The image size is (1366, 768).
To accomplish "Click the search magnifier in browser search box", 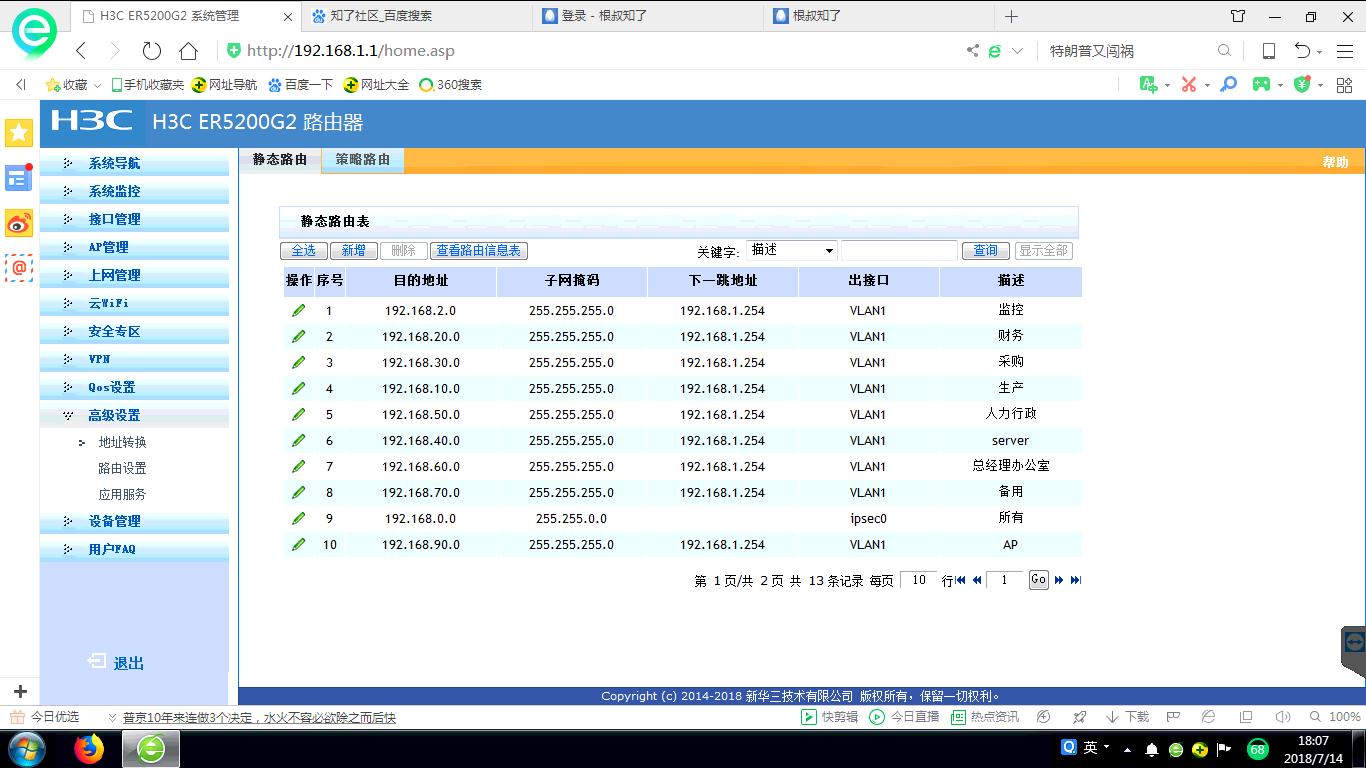I will (x=1224, y=51).
